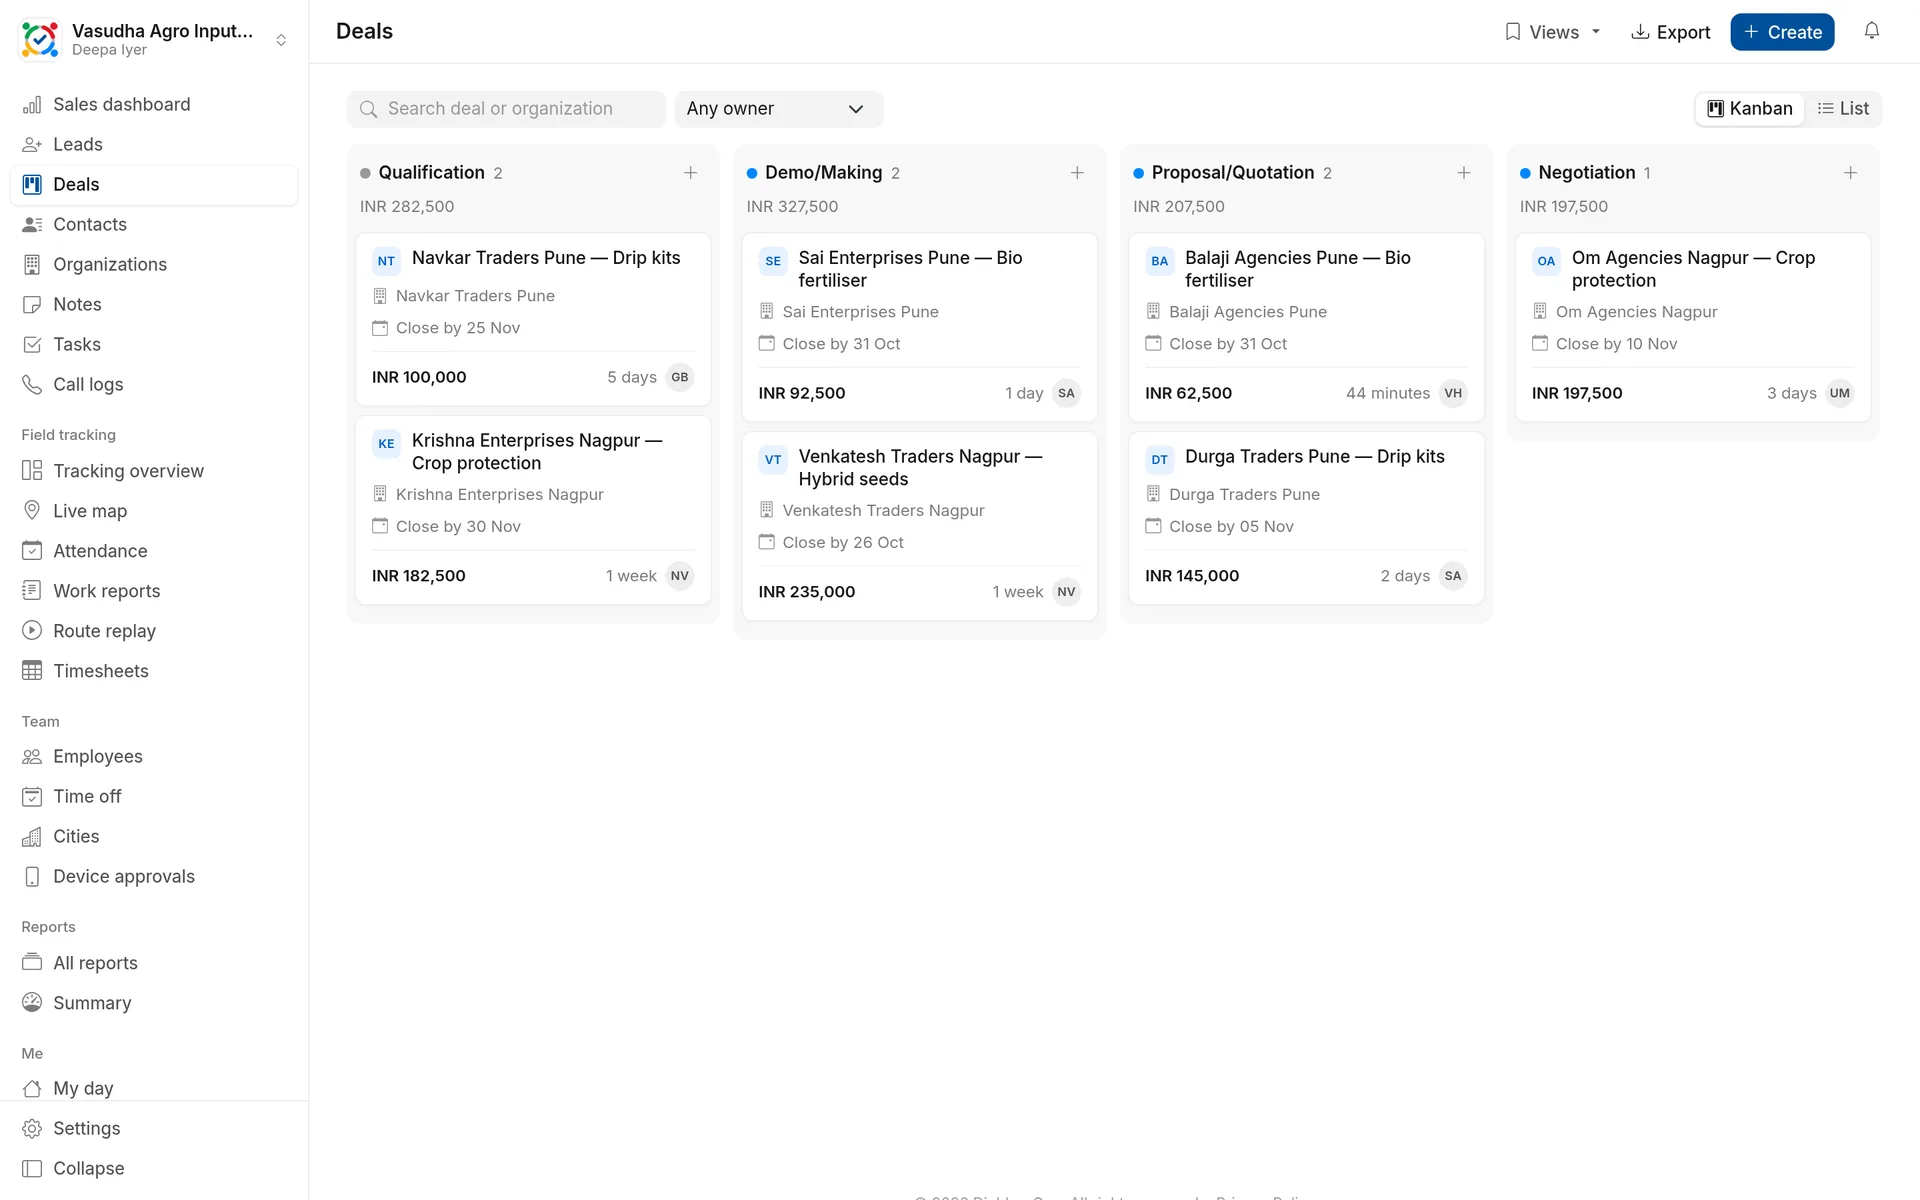Open Durga Traders Pune Drip kits deal
This screenshot has width=1920, height=1200.
(x=1306, y=518)
